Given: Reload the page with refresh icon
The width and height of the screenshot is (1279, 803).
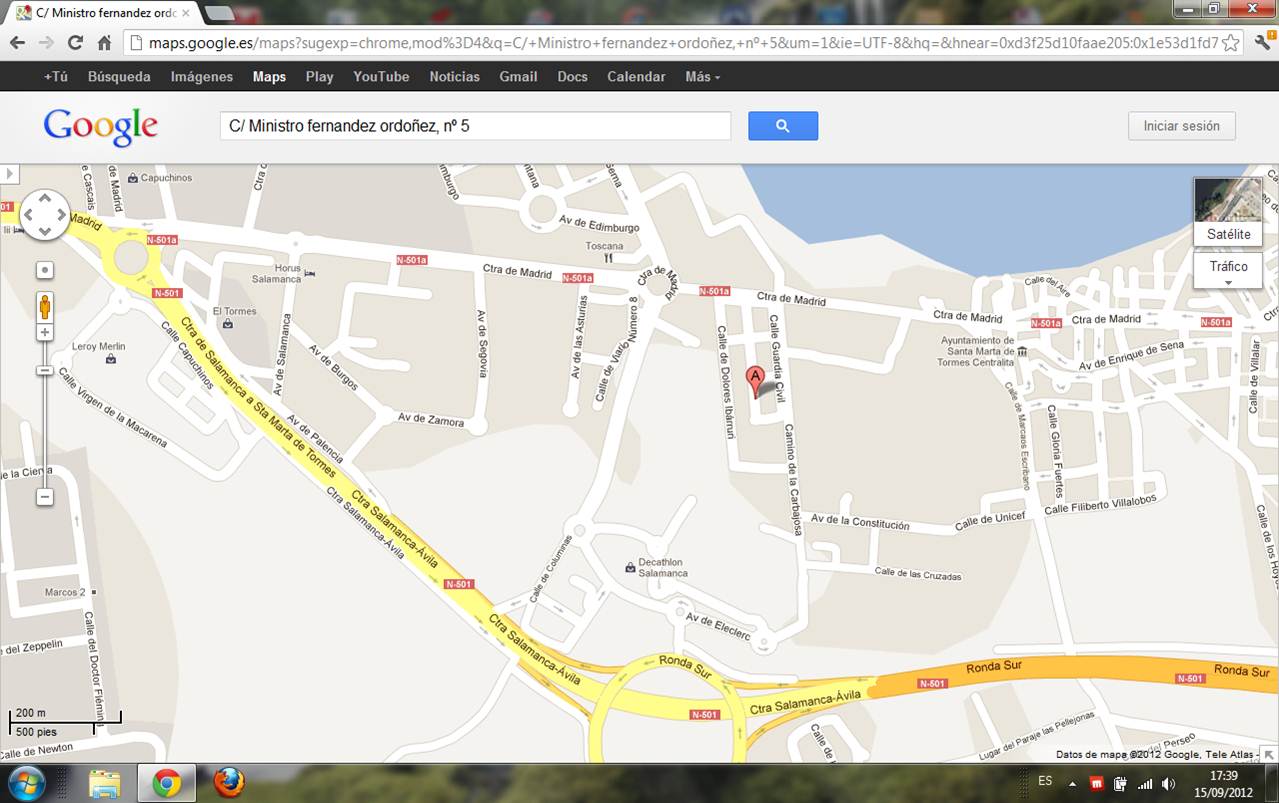Looking at the screenshot, I should [75, 43].
